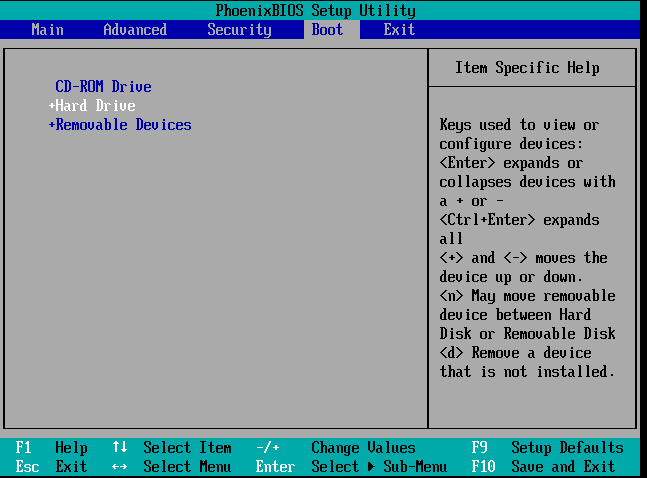The image size is (647, 478).
Task: Switch to the Advanced tab
Action: (x=135, y=30)
